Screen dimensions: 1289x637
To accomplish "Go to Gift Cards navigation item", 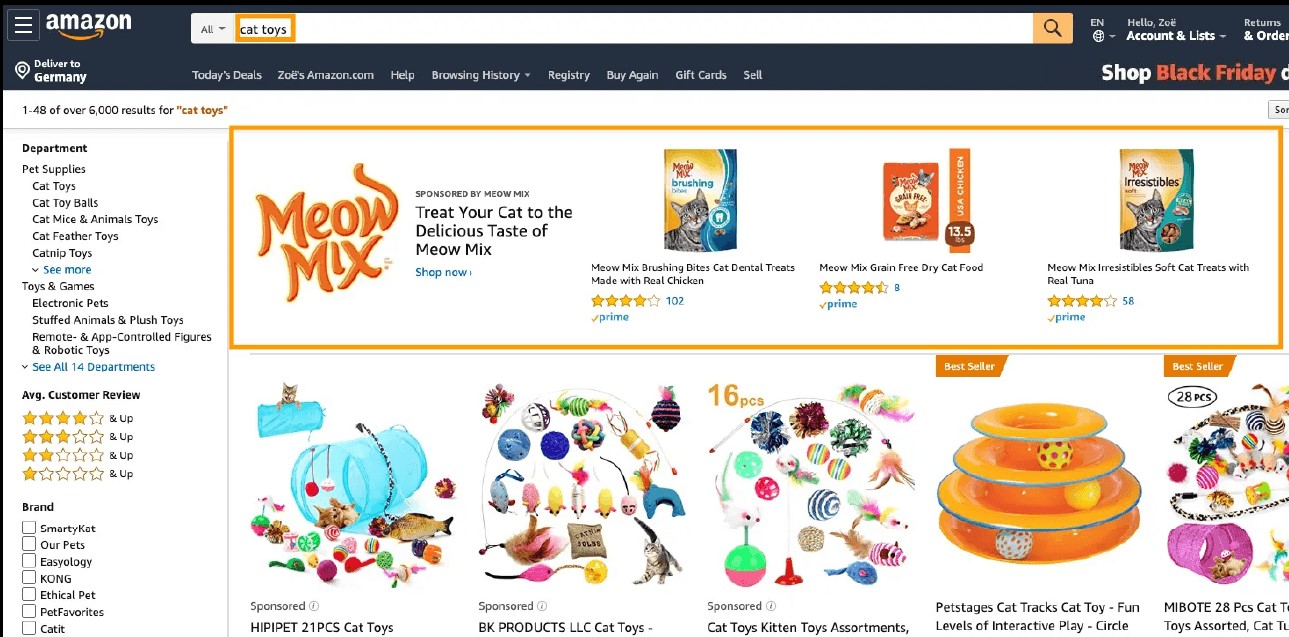I will pyautogui.click(x=701, y=75).
